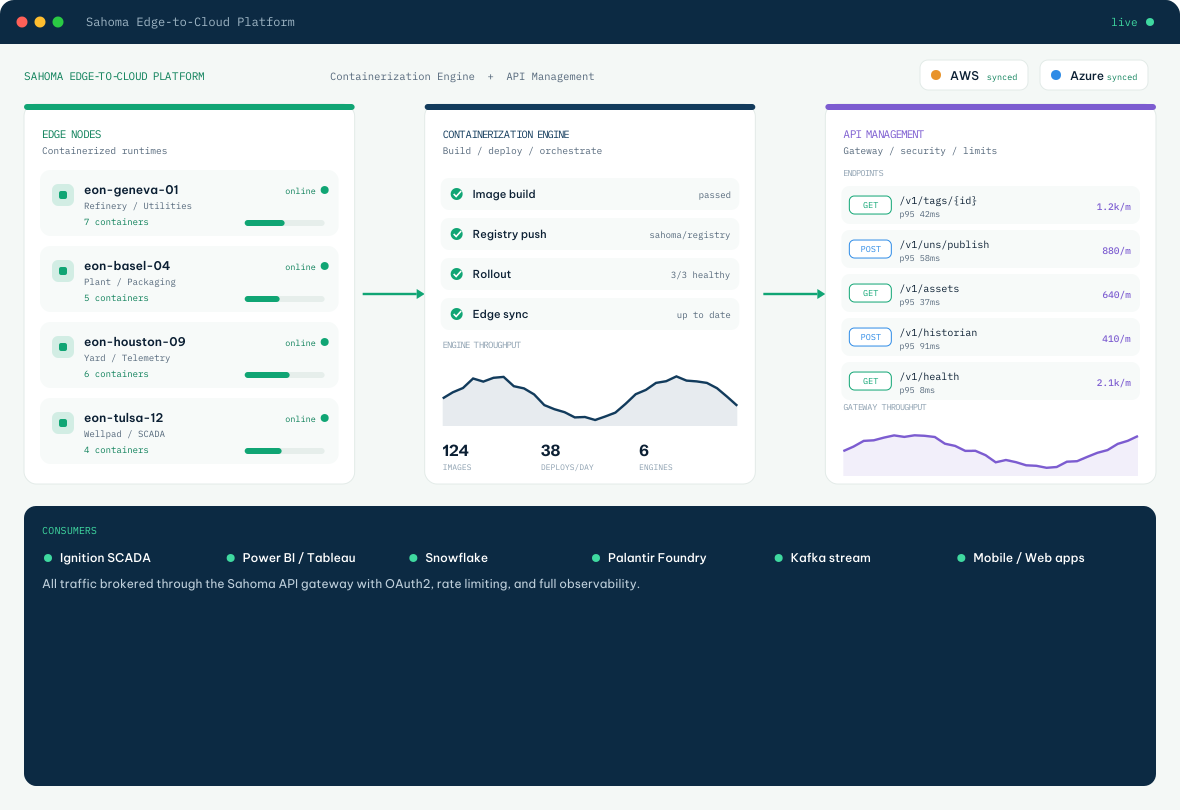The height and width of the screenshot is (810, 1180).
Task: Click the 7 containers label
Action: [x=116, y=222]
